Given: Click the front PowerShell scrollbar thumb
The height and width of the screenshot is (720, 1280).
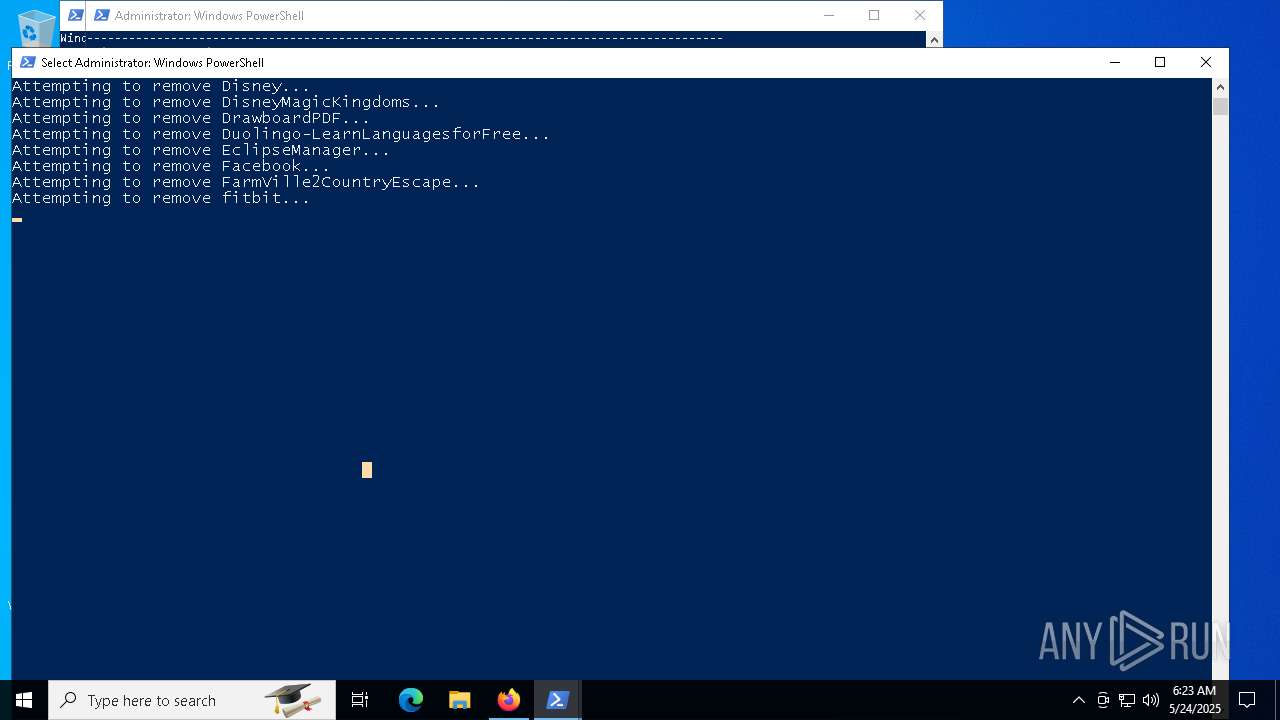Looking at the screenshot, I should click(1220, 107).
